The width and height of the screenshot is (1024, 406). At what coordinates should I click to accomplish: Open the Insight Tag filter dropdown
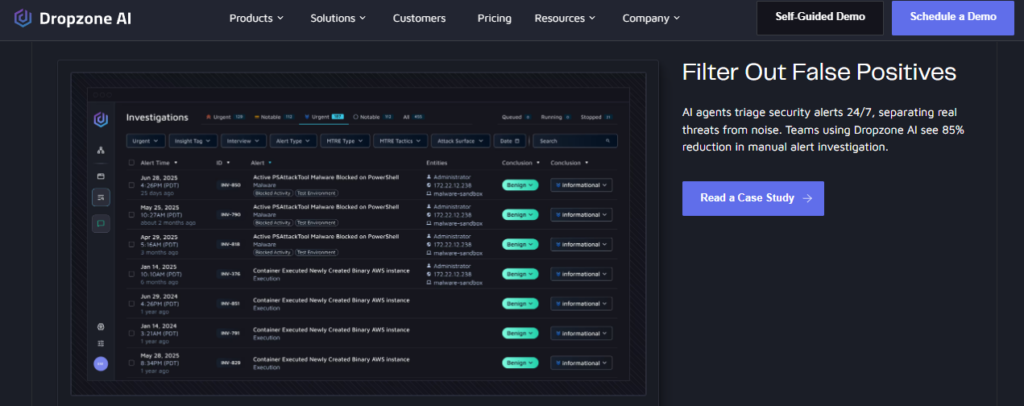pyautogui.click(x=193, y=141)
